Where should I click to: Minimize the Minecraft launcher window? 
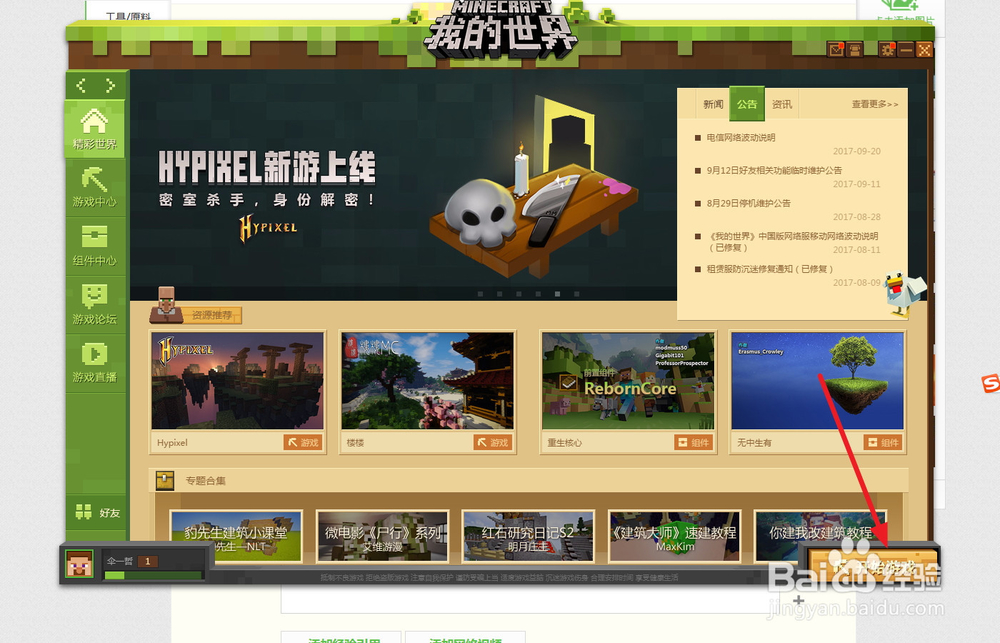906,49
